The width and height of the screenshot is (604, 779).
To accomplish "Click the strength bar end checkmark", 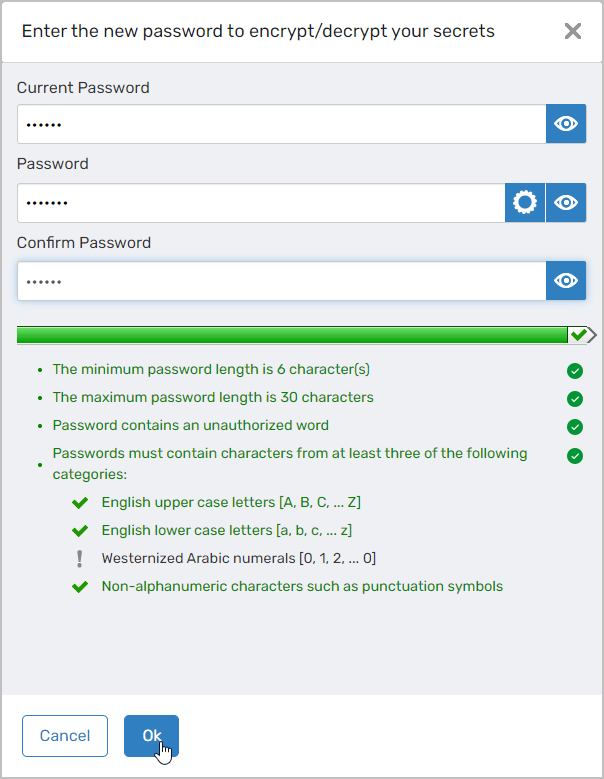I will point(579,334).
